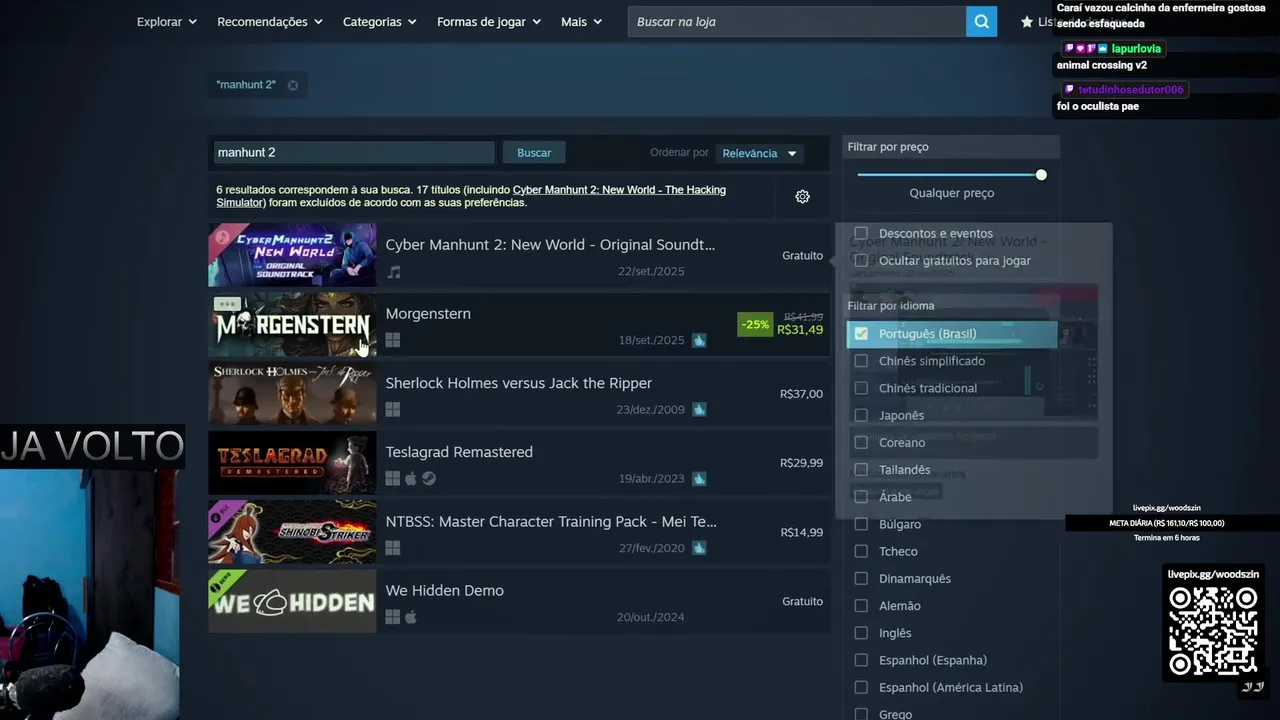The height and width of the screenshot is (720, 1280).
Task: Click review thumbs-up icon on Sherlock Holmes row
Action: click(699, 409)
